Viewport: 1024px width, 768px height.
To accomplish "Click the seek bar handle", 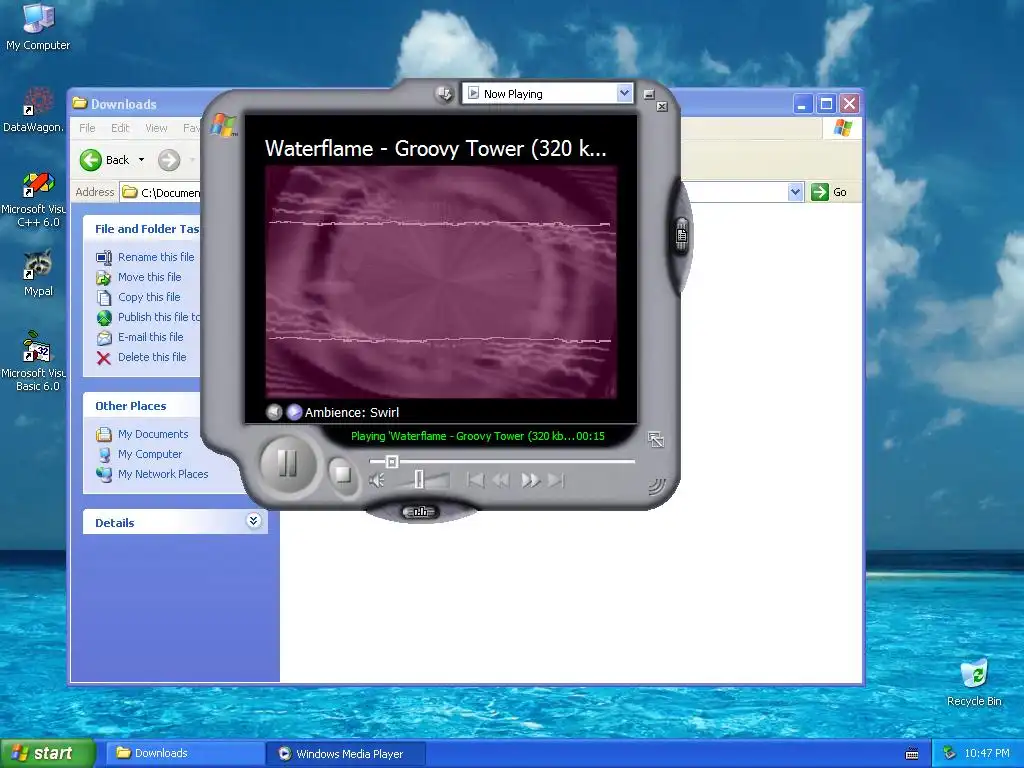I will [x=391, y=462].
